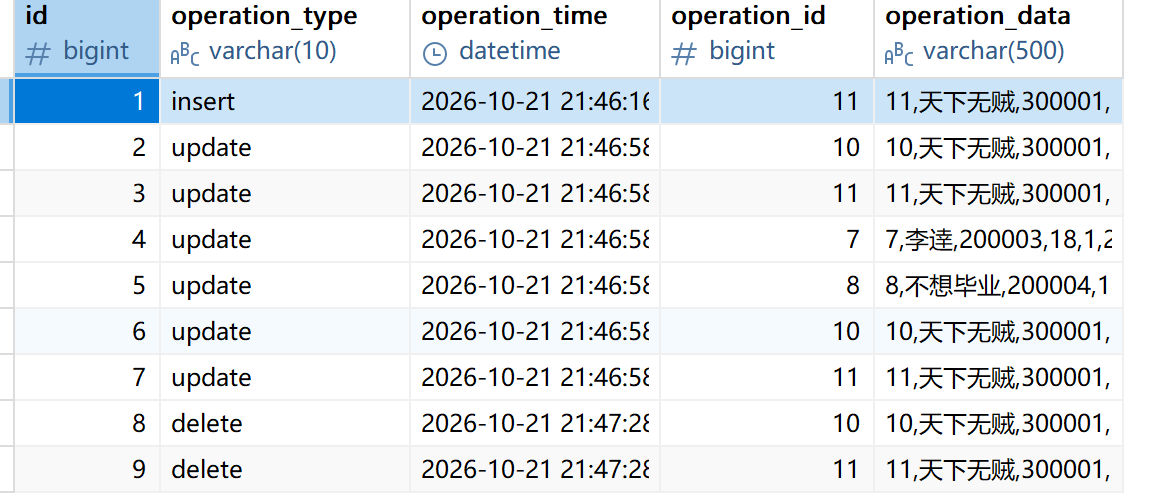
Task: Click id cell showing 4
Action: (x=87, y=239)
